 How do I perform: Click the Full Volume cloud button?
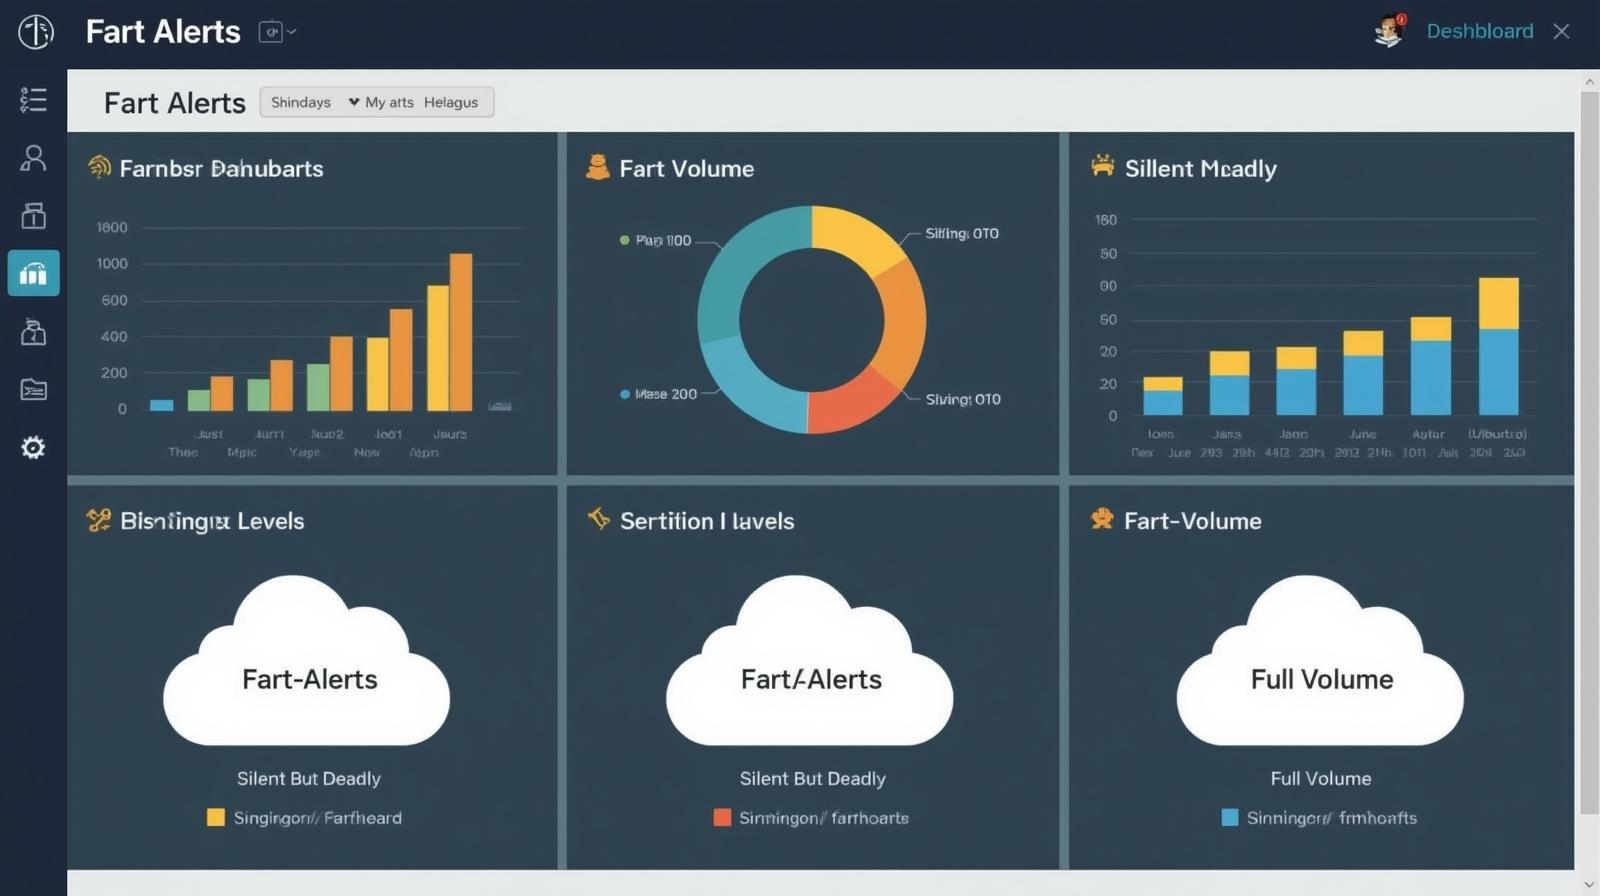[x=1321, y=678]
